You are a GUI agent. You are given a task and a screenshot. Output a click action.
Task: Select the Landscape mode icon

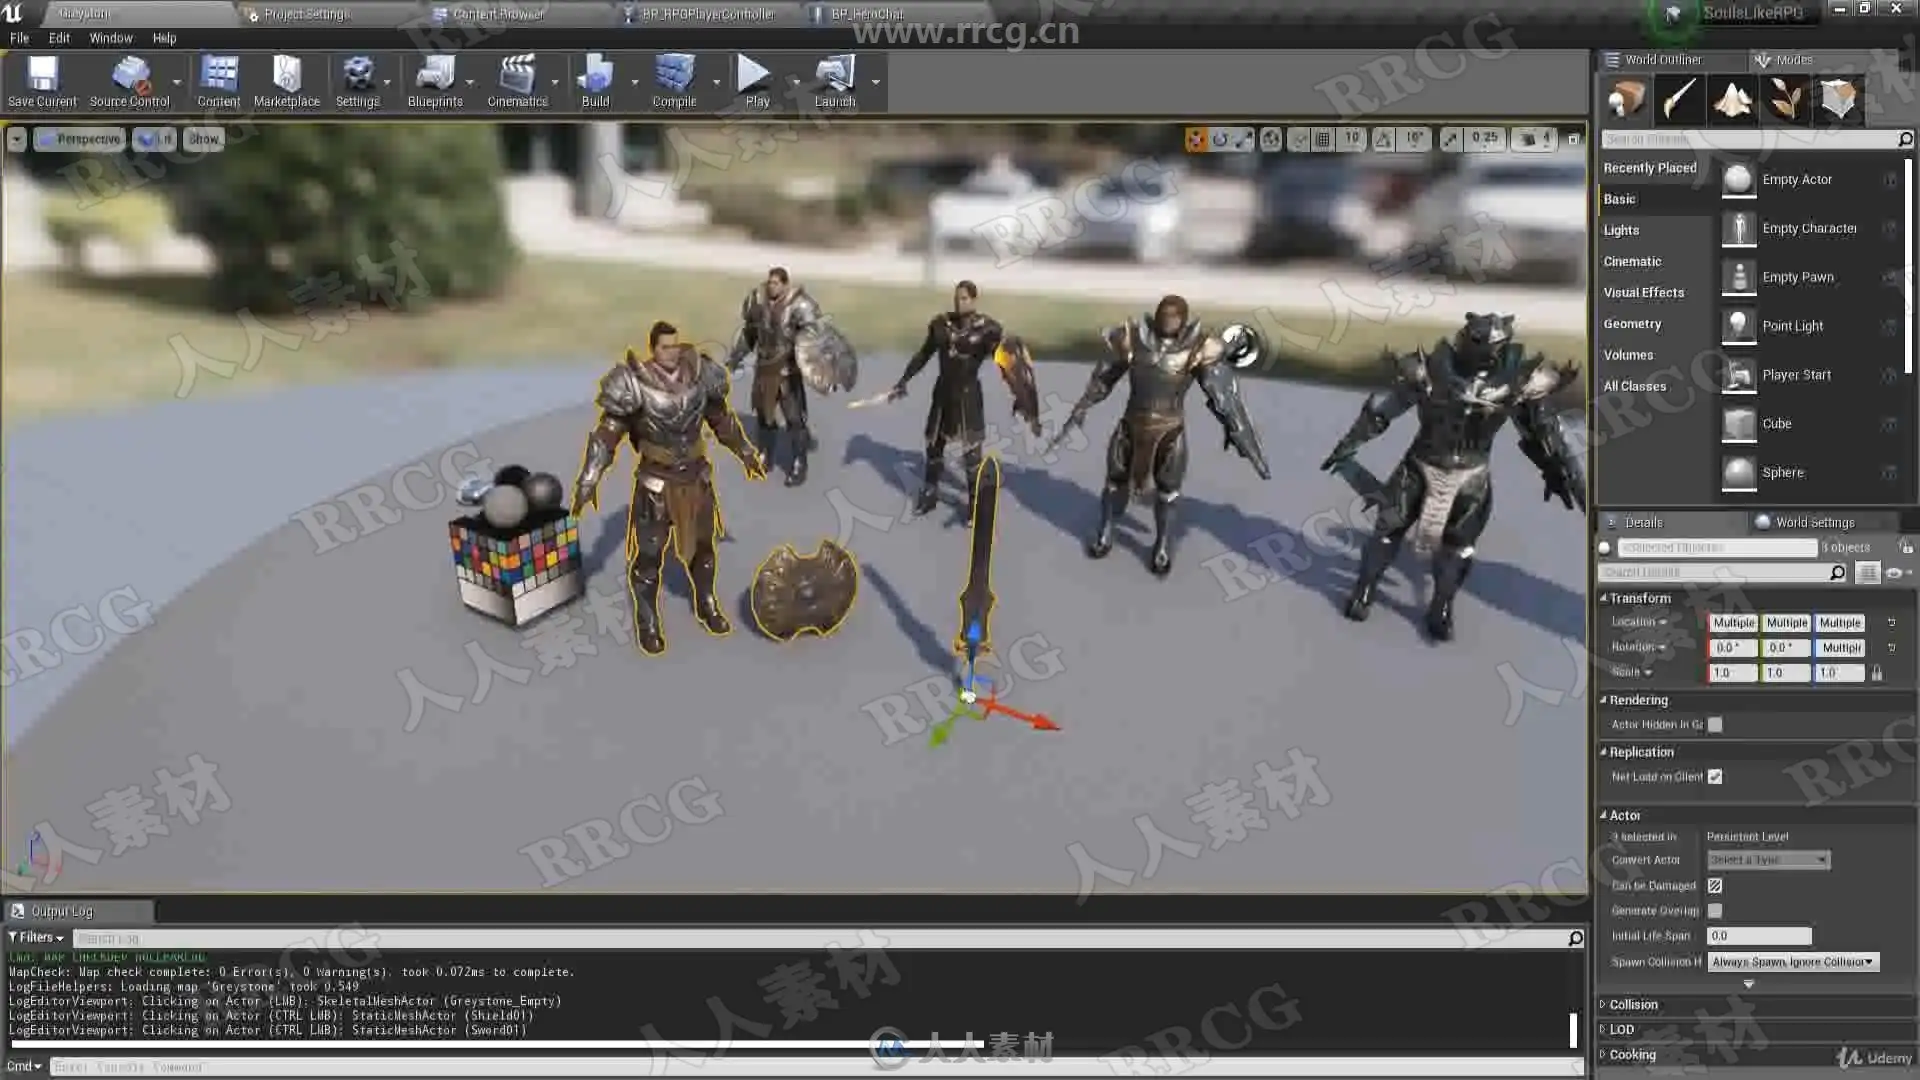tap(1732, 99)
